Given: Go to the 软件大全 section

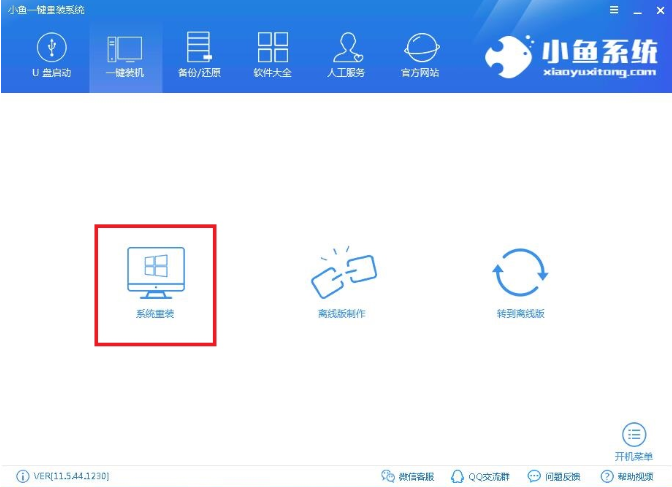Looking at the screenshot, I should 272,56.
